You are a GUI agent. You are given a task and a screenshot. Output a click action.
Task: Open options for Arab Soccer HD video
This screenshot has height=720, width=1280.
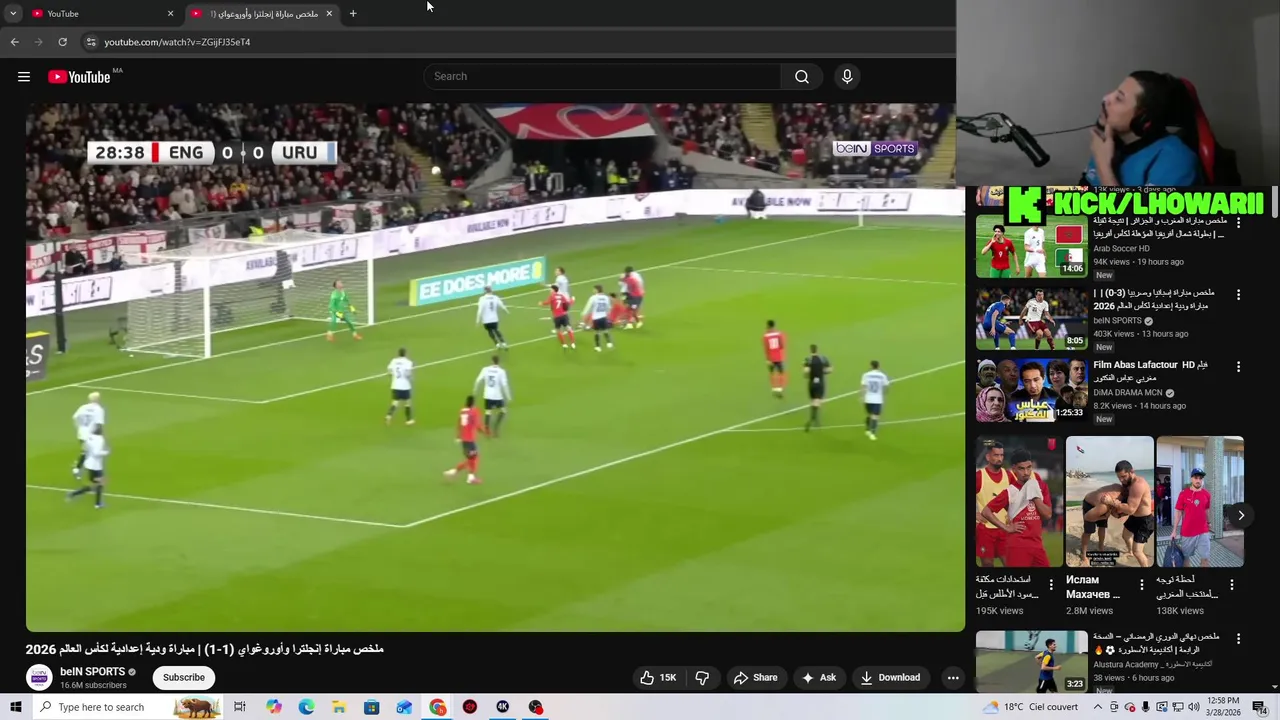tap(1238, 223)
